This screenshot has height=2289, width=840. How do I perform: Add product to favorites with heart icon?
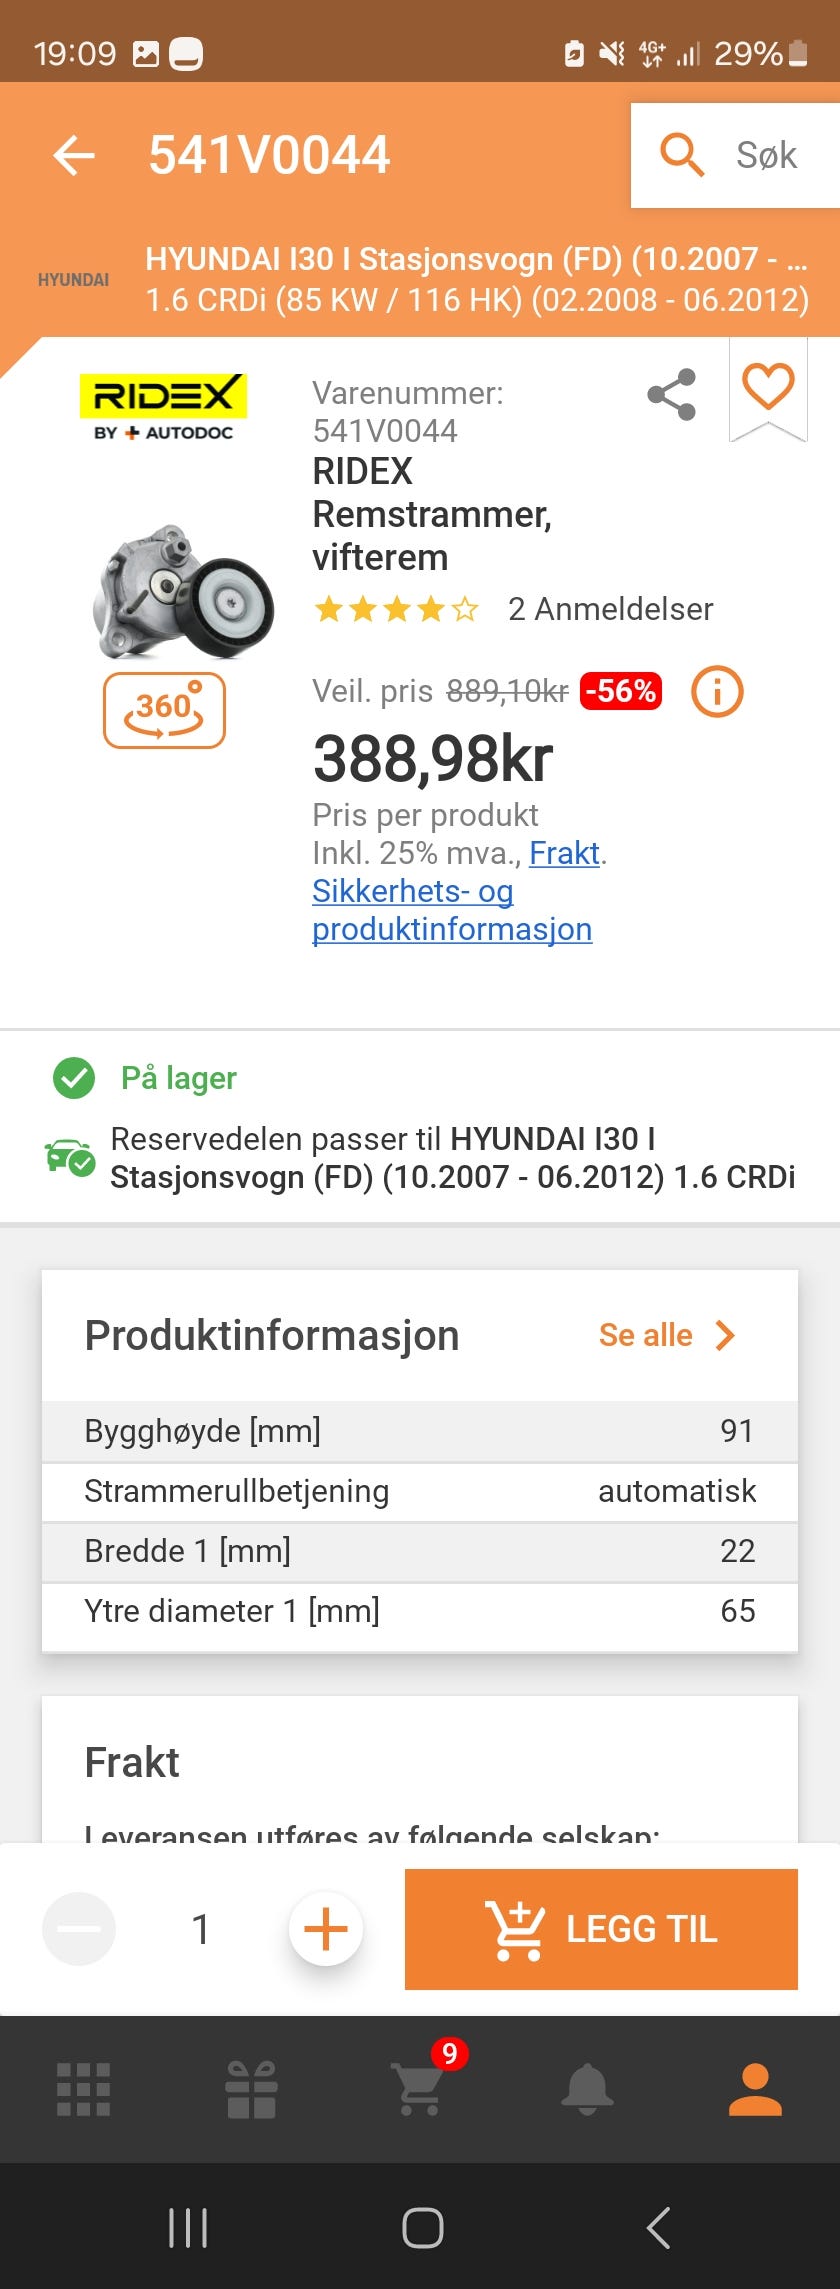point(768,387)
